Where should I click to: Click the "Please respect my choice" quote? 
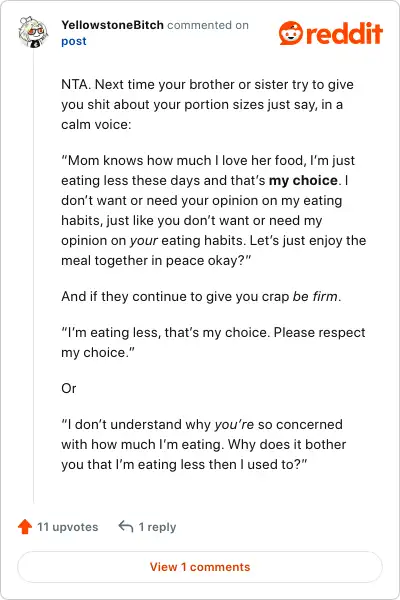pyautogui.click(x=213, y=342)
